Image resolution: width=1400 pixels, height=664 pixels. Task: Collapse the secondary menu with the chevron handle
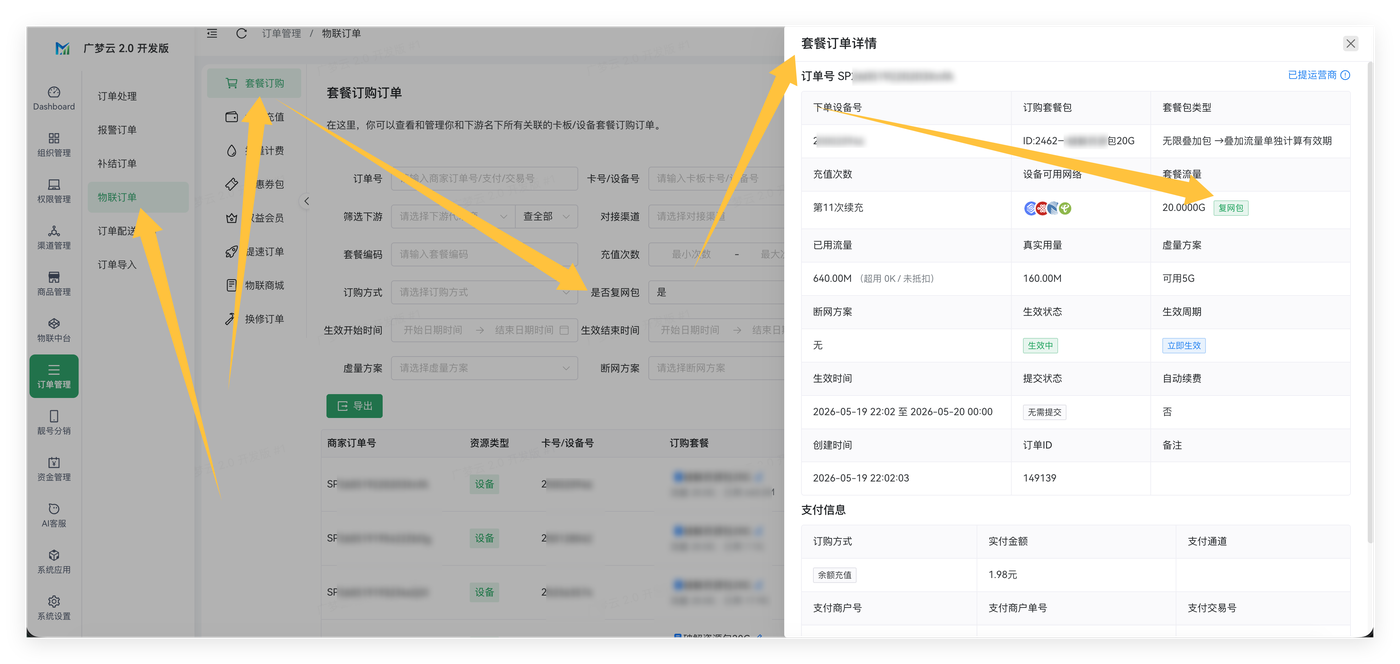click(307, 201)
